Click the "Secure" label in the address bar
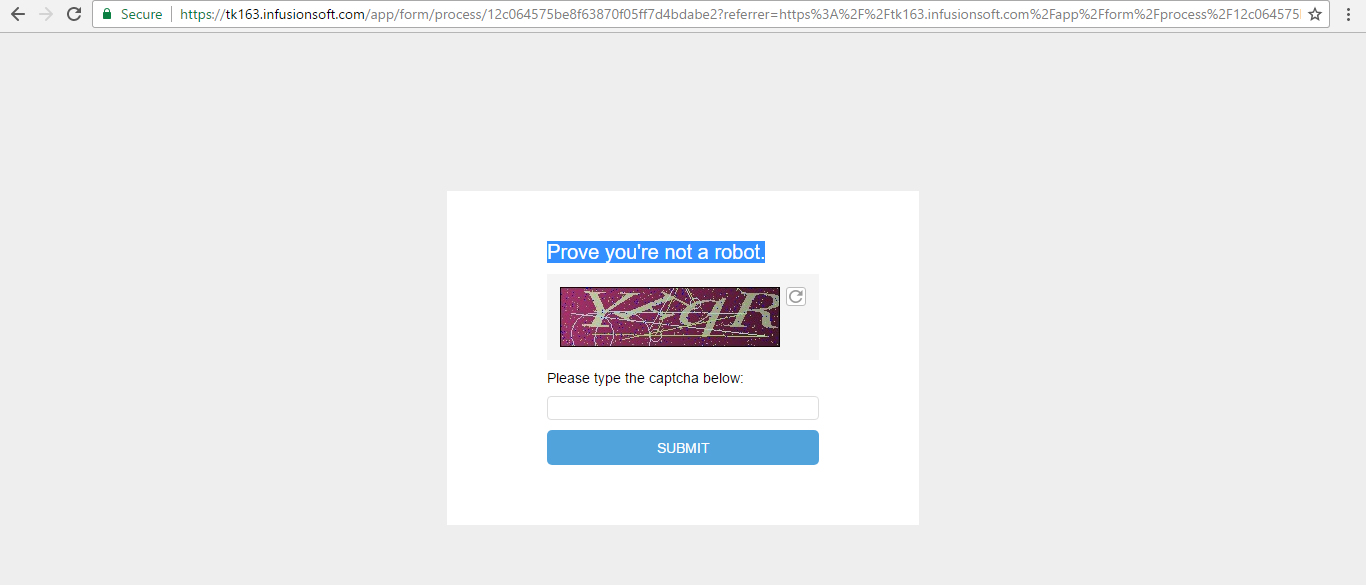Image resolution: width=1366 pixels, height=585 pixels. pyautogui.click(x=141, y=14)
